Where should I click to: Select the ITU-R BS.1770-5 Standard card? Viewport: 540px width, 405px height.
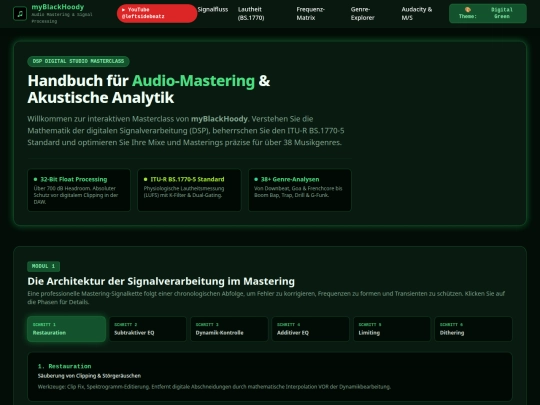189,190
